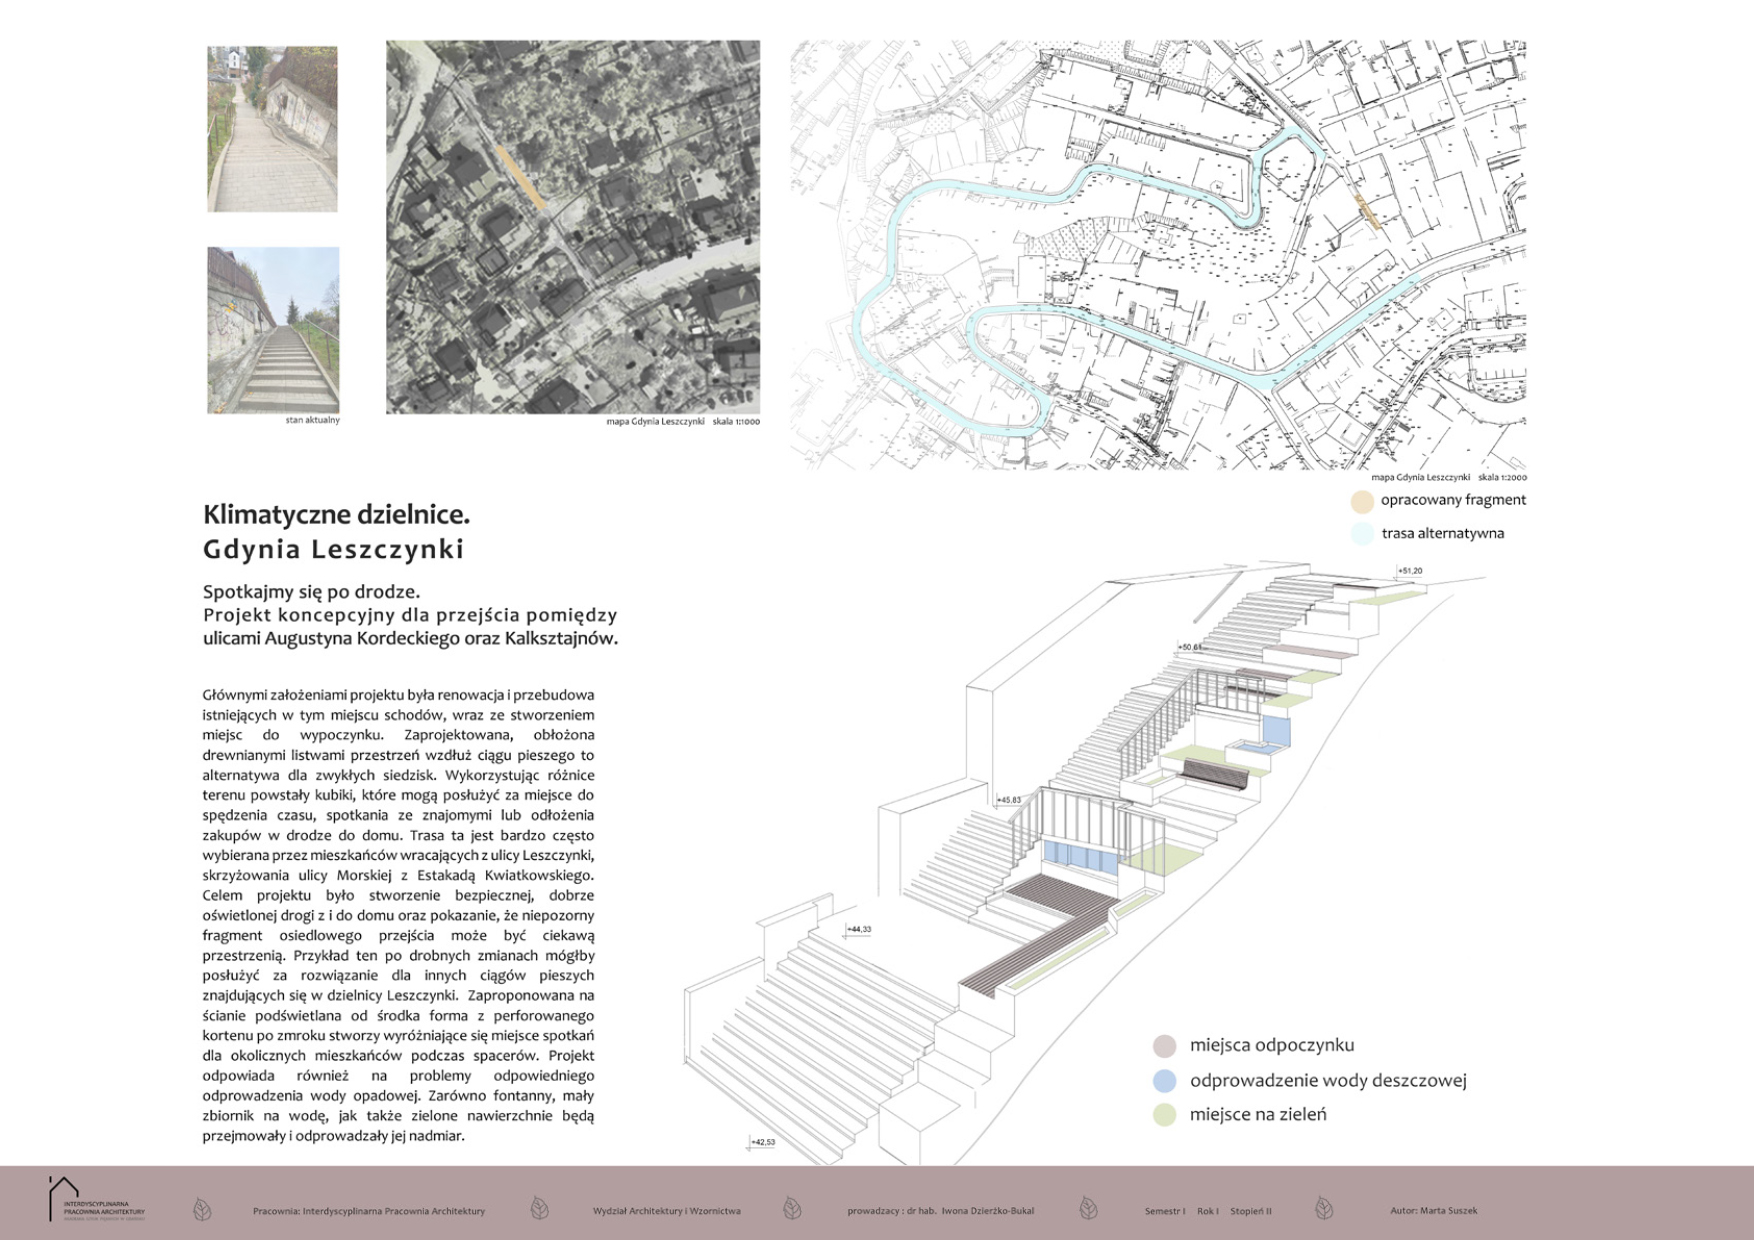Click the leaf icon before 'Wydział Architektury i Wzornictwa'

click(x=539, y=1208)
